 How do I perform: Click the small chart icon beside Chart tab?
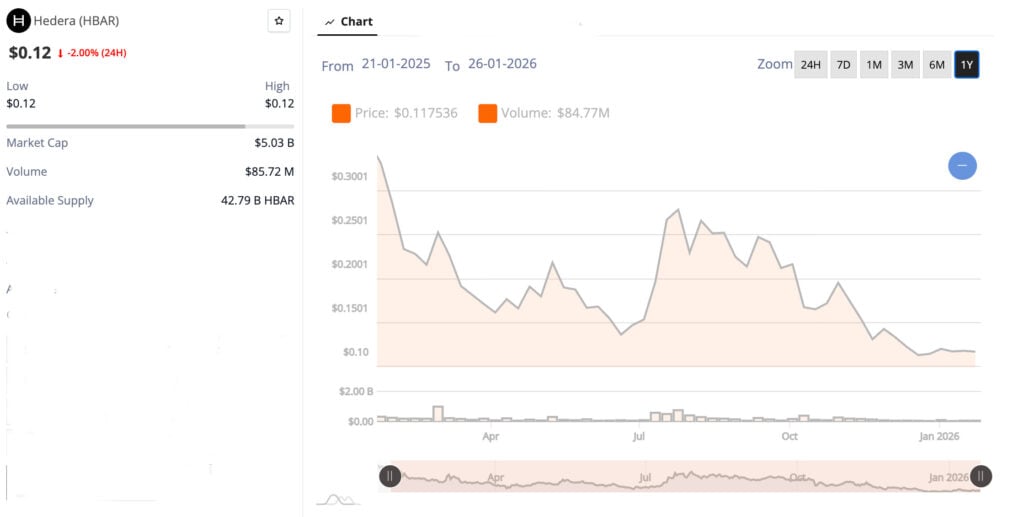pyautogui.click(x=329, y=22)
